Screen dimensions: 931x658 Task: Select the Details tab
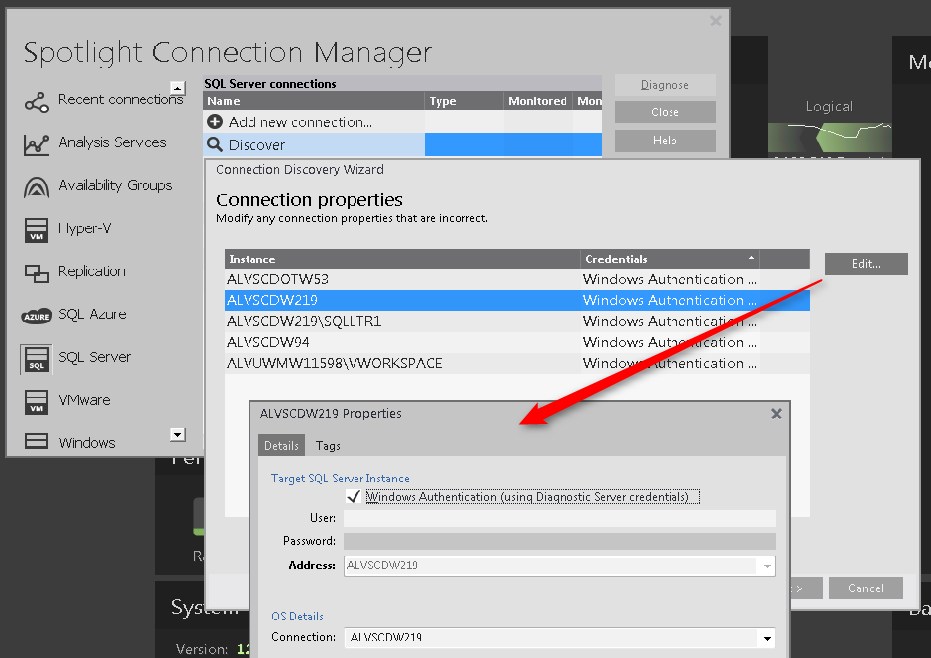(x=281, y=445)
